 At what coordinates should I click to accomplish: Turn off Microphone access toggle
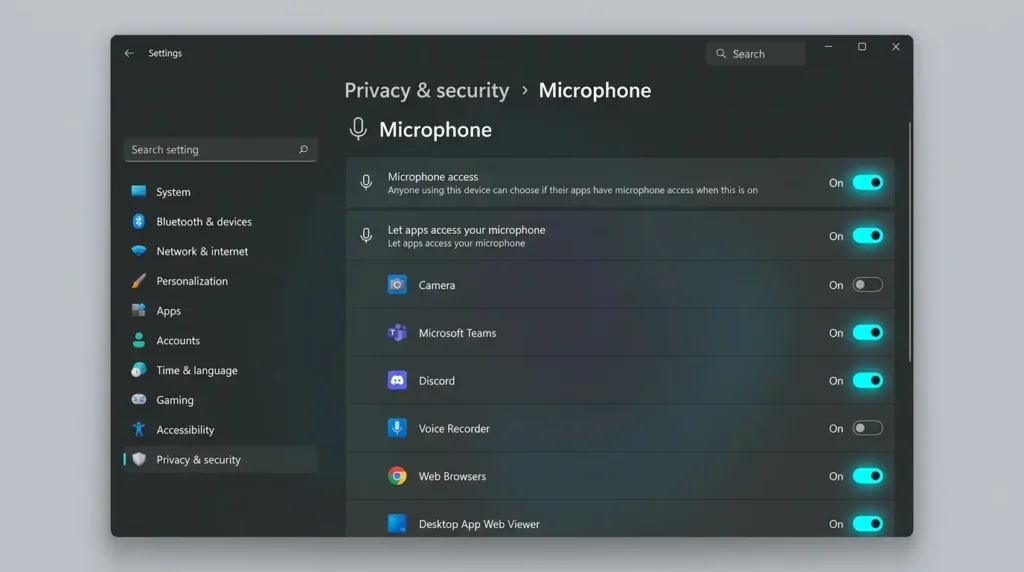867,183
